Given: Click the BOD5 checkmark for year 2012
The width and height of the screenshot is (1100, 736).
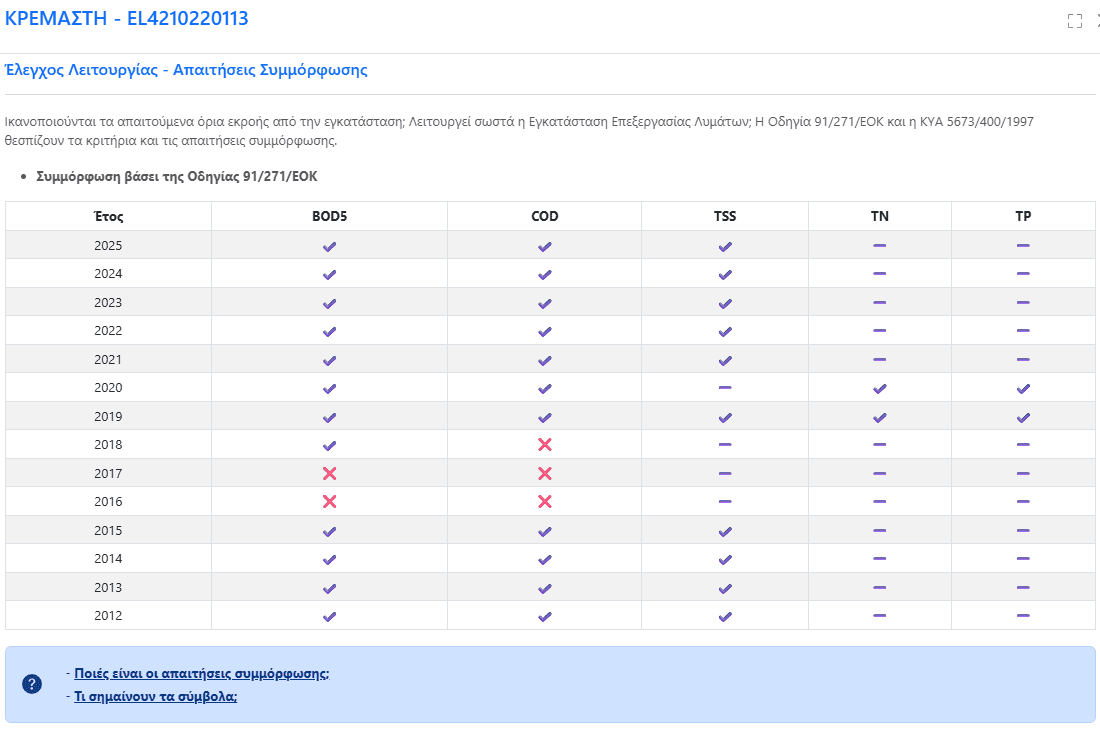Looking at the screenshot, I should point(329,617).
